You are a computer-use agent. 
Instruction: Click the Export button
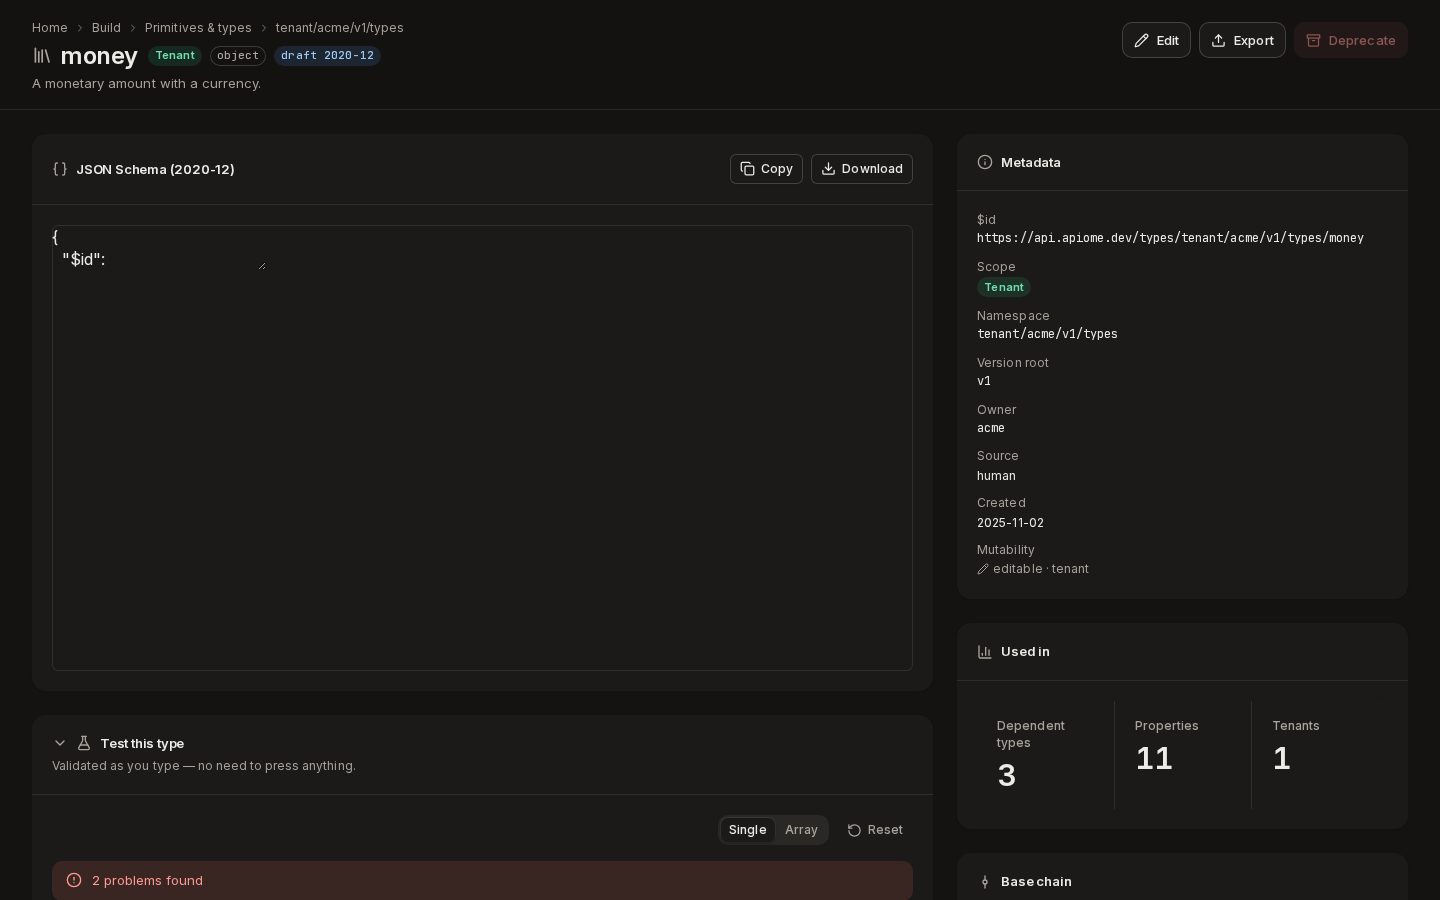[1242, 40]
